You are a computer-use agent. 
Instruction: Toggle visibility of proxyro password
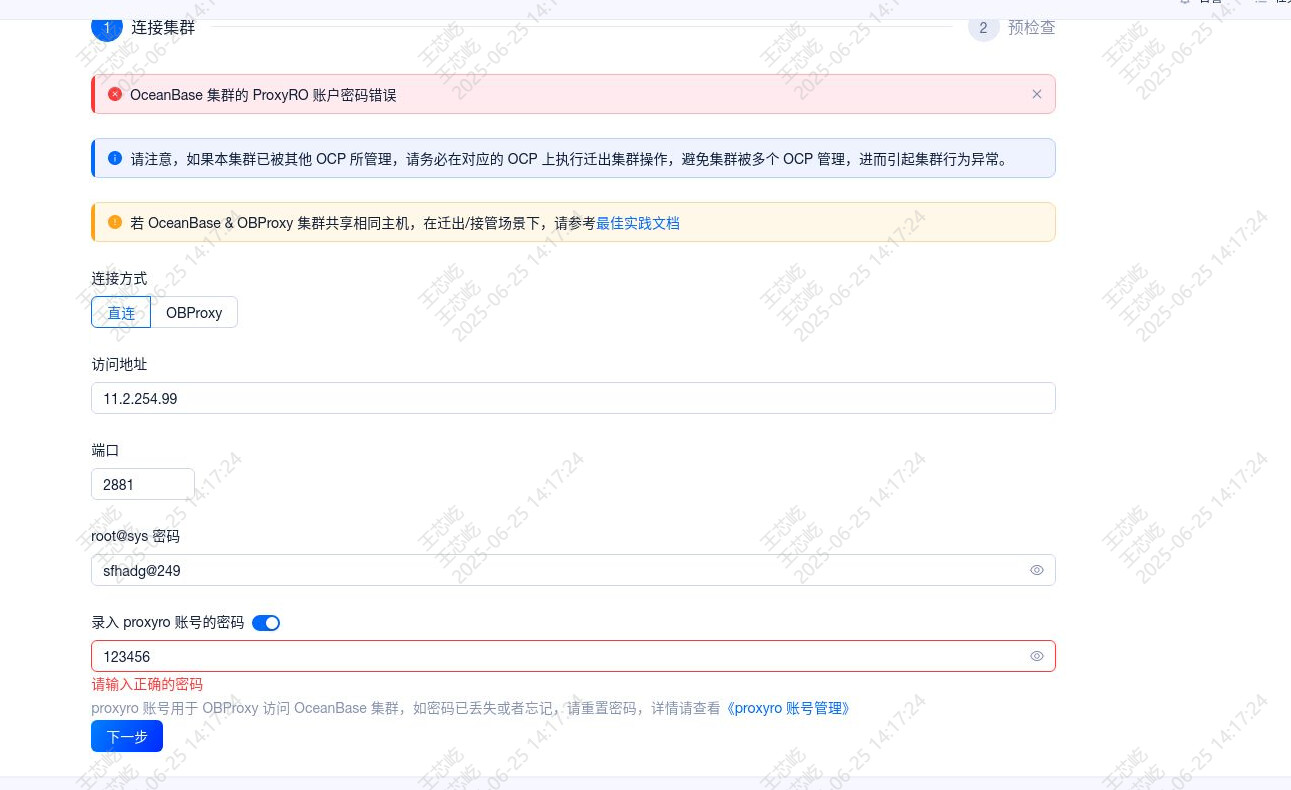(1037, 656)
